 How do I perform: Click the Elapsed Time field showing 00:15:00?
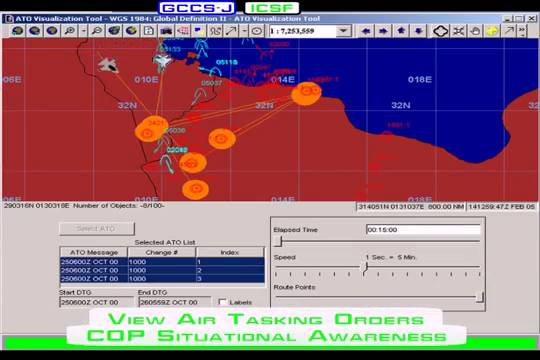point(423,230)
